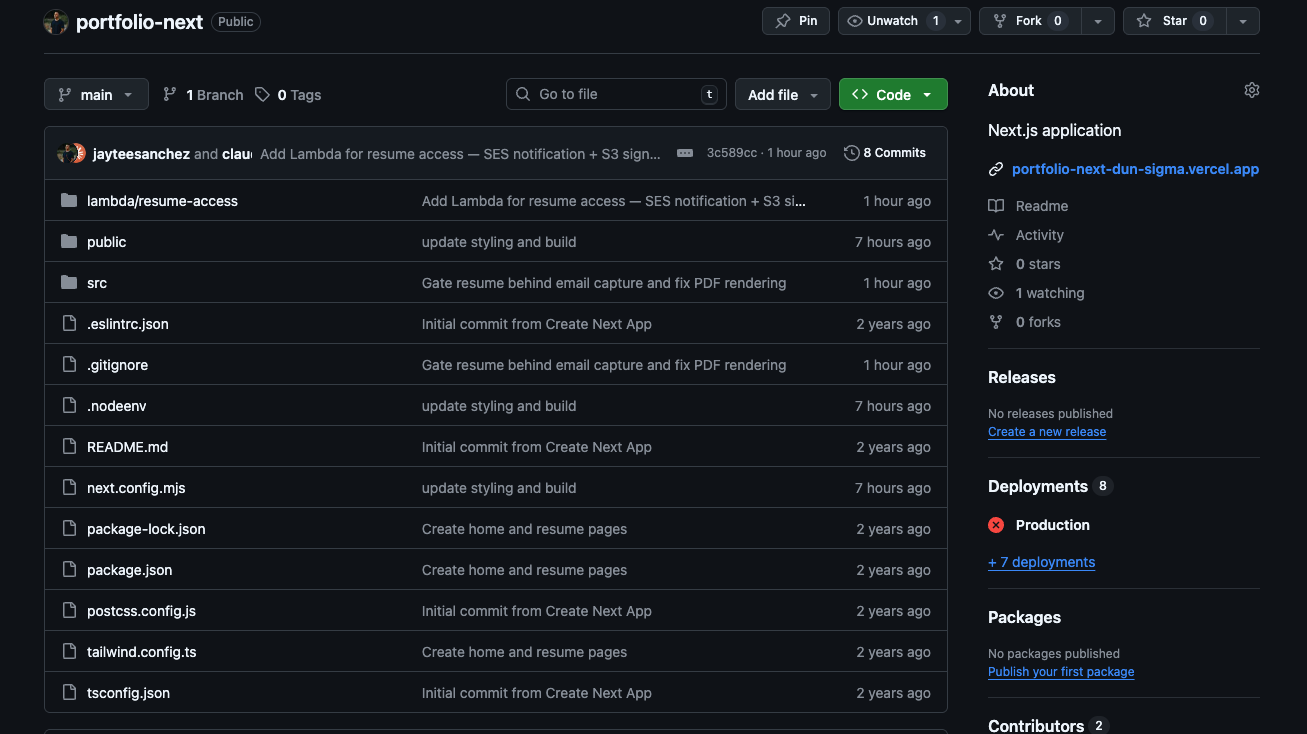
Task: Open the portfolio-next-dun-sigma.vercel.app link
Action: click(x=1135, y=169)
